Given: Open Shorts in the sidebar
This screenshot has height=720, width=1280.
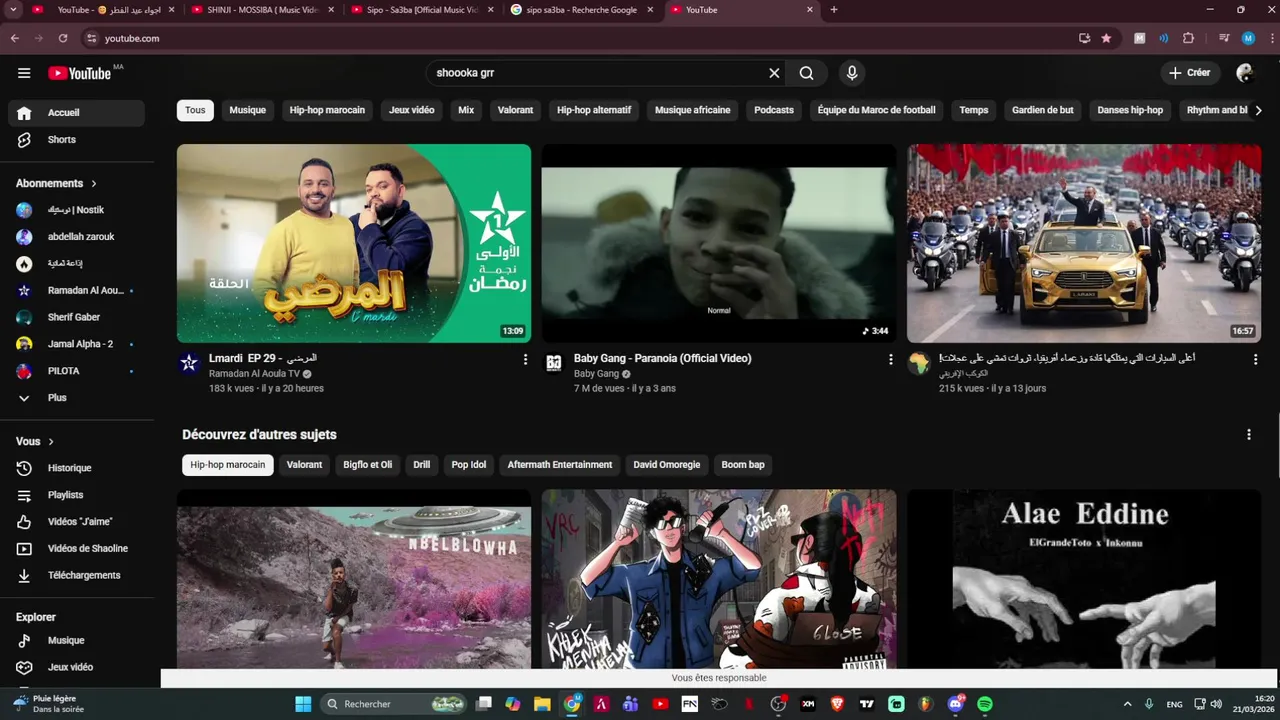Looking at the screenshot, I should point(76,140).
